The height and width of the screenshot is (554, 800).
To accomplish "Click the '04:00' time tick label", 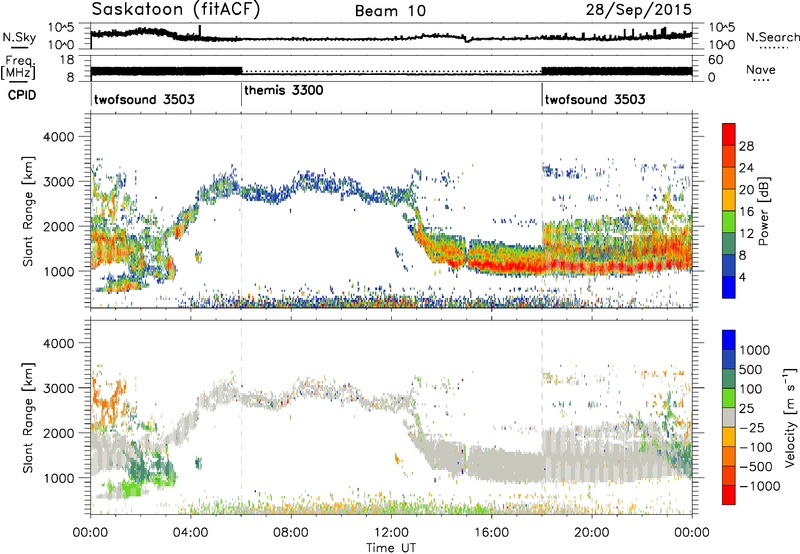I will click(x=190, y=533).
